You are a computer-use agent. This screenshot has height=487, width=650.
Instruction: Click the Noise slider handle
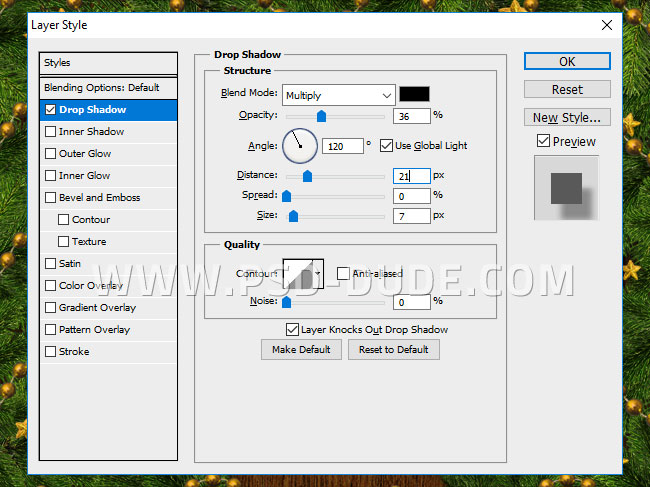[x=286, y=302]
